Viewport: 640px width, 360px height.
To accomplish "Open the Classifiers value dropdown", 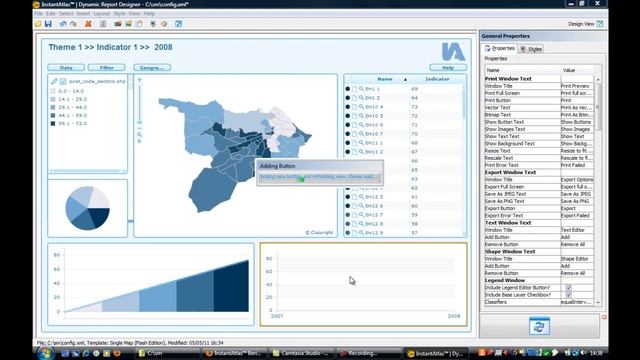I will coord(576,302).
